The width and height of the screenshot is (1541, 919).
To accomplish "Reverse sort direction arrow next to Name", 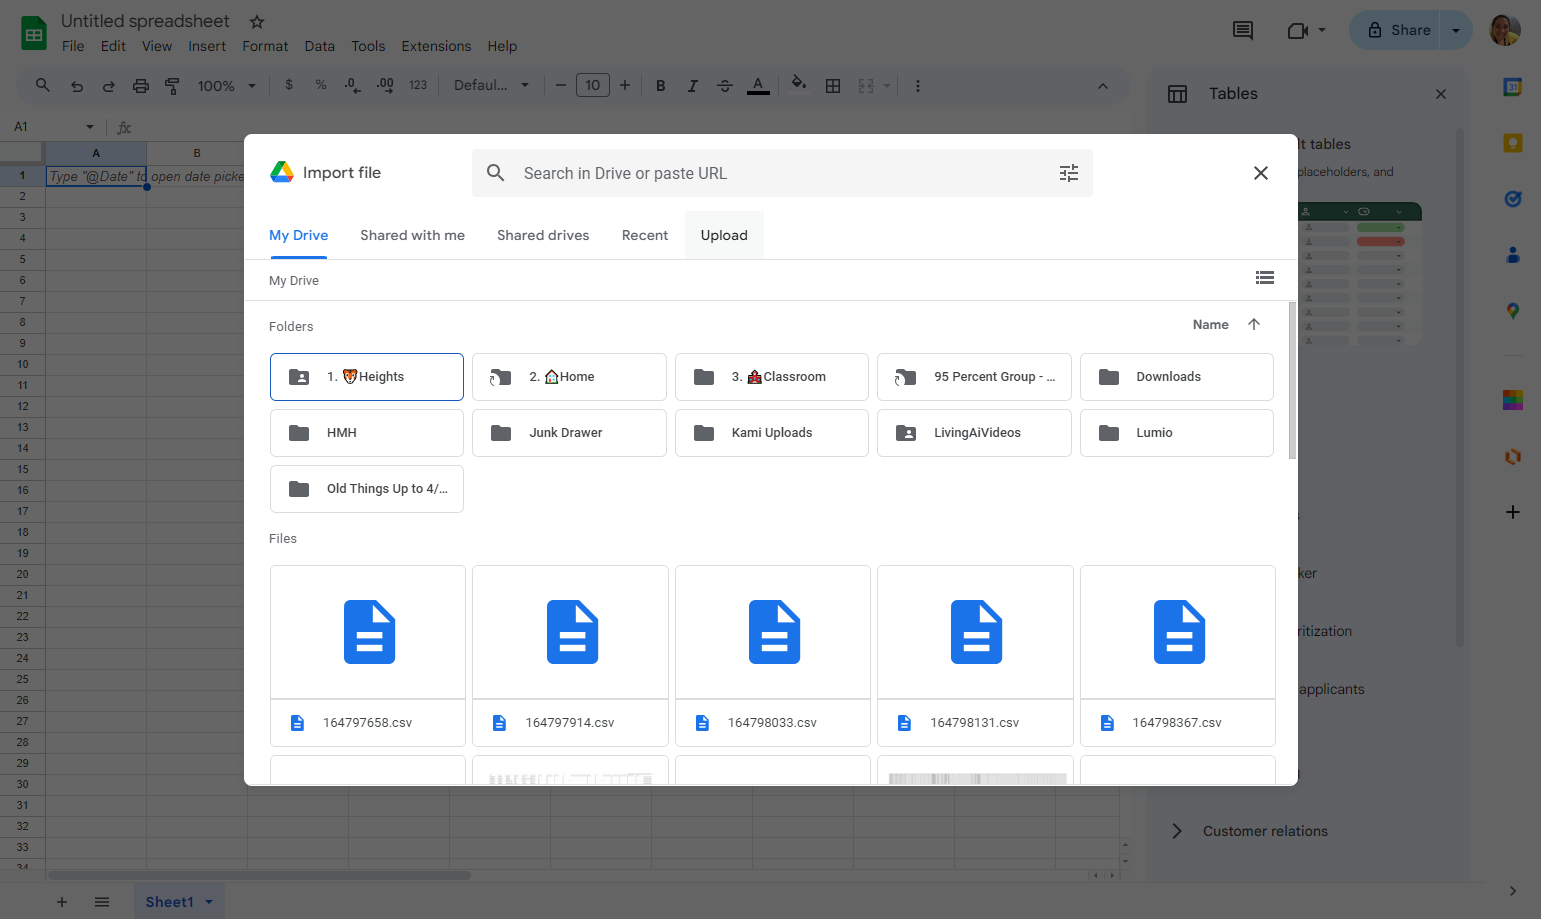I will tap(1254, 324).
